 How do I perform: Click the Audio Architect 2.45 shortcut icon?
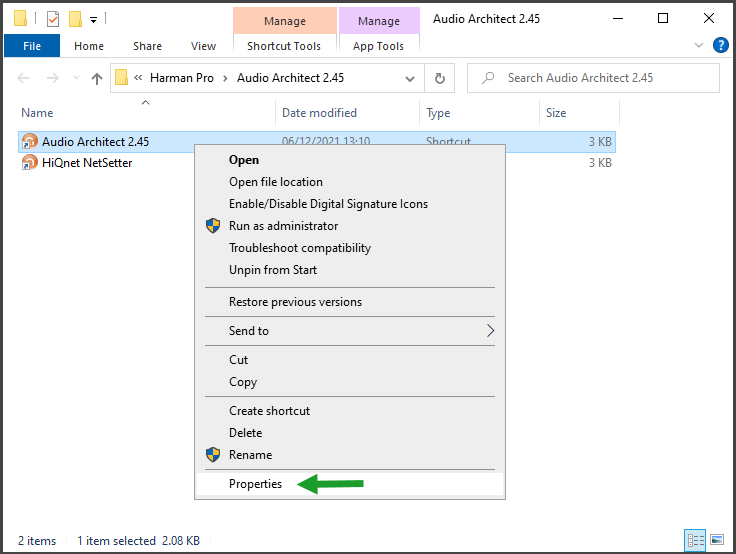pyautogui.click(x=29, y=141)
